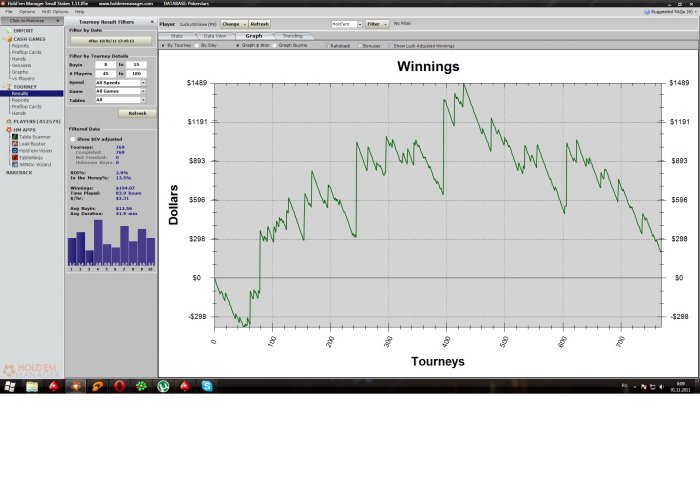Open the Import section icon

pos(8,31)
